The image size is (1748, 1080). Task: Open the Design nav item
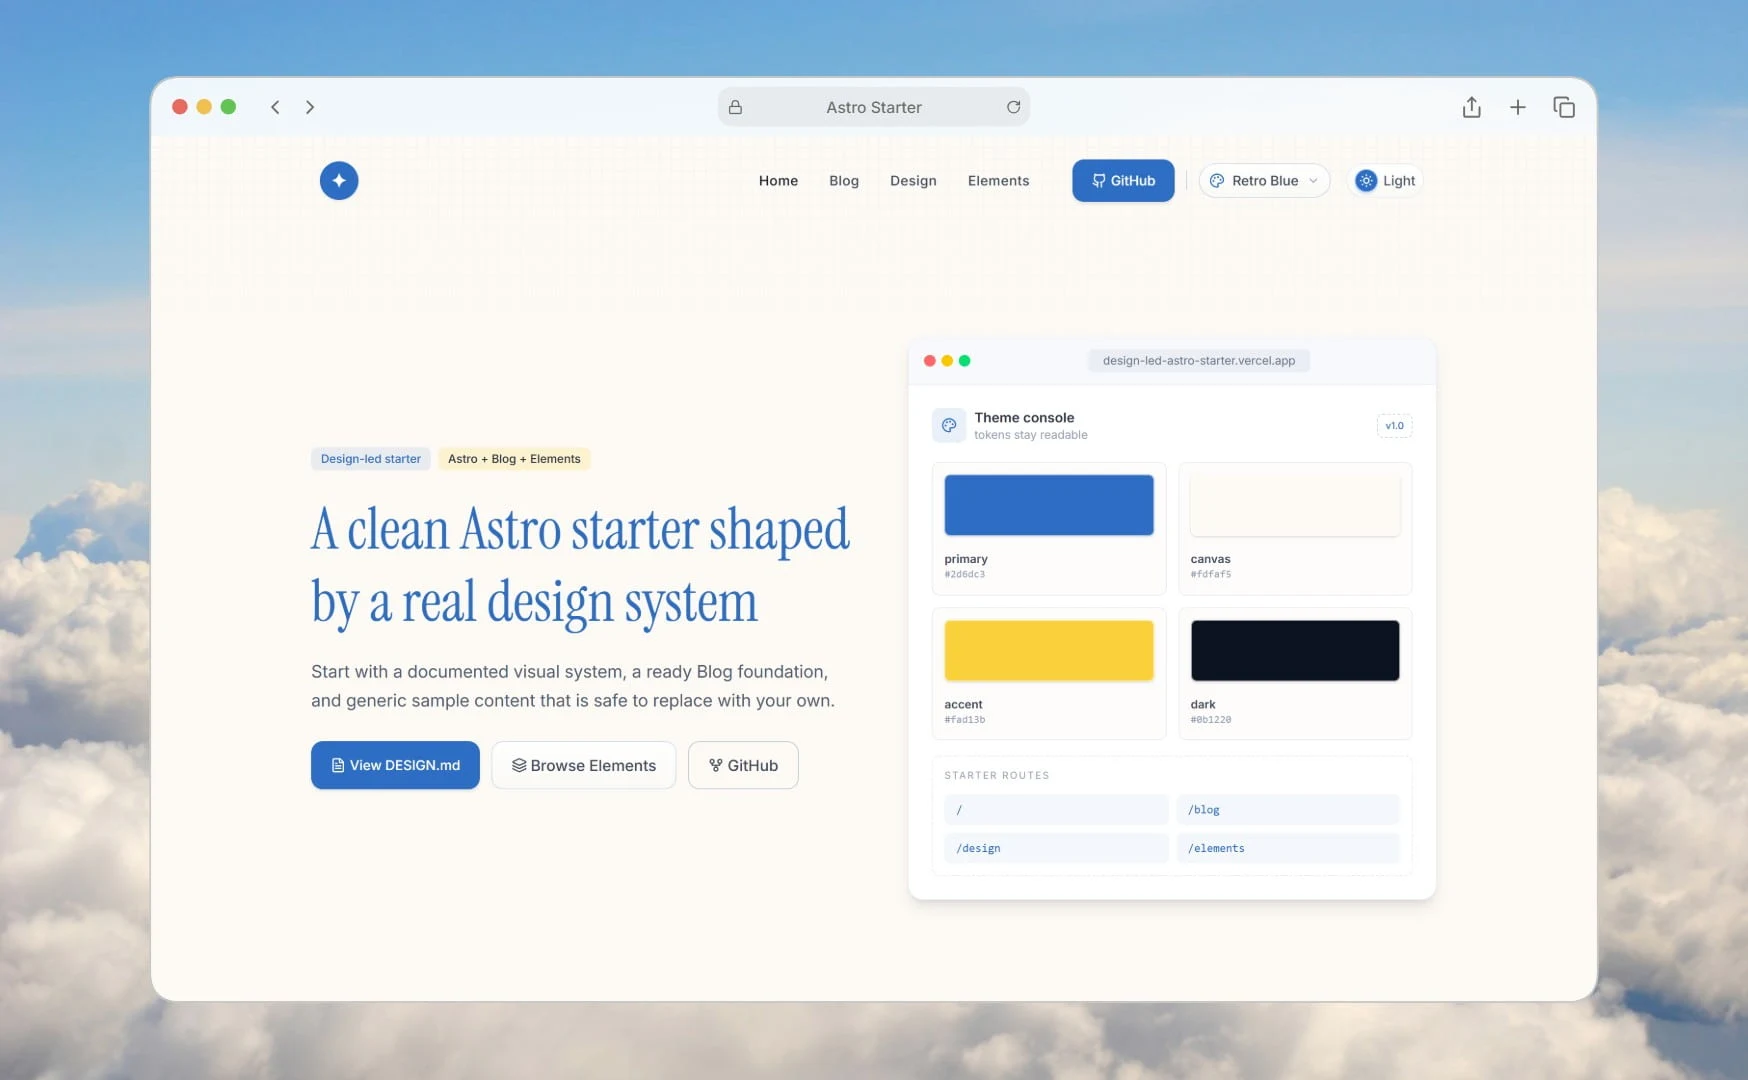click(913, 181)
